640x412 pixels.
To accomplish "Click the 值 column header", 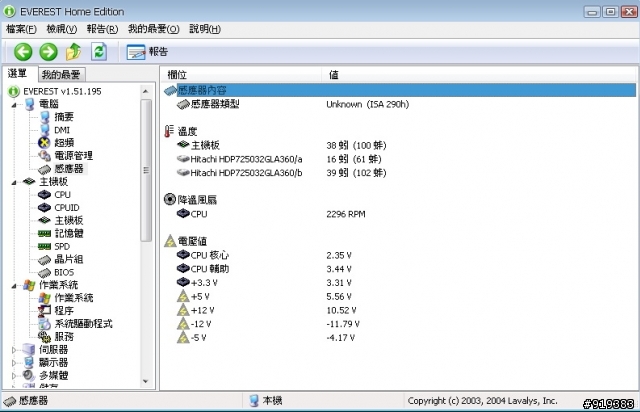I will tap(480, 75).
